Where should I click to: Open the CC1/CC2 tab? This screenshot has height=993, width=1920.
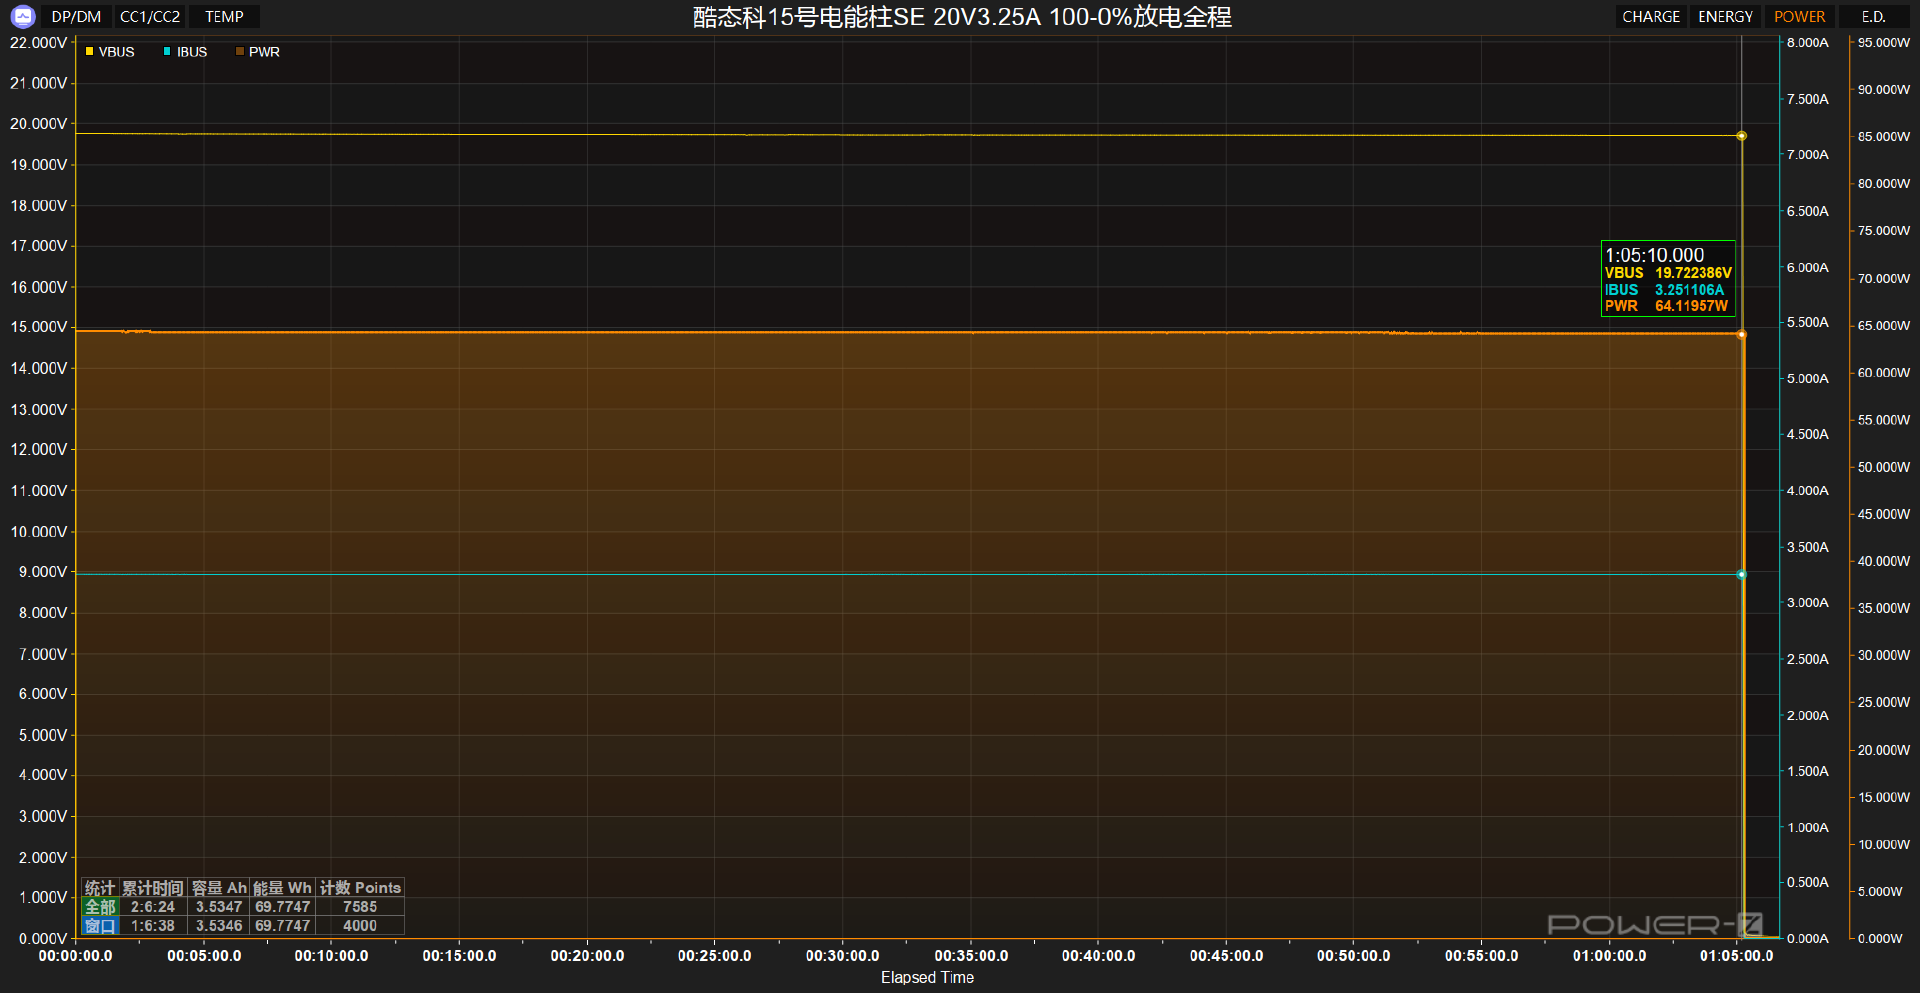click(x=150, y=17)
